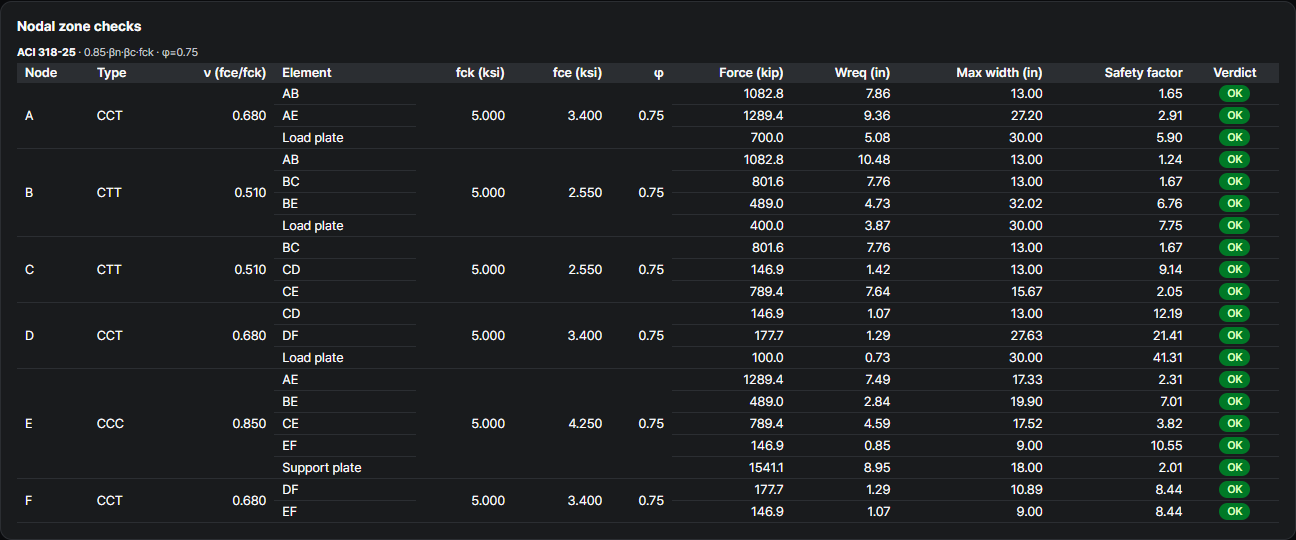Click OK badge for Node E AE element
Viewport: 1296px width, 540px height.
(1234, 380)
